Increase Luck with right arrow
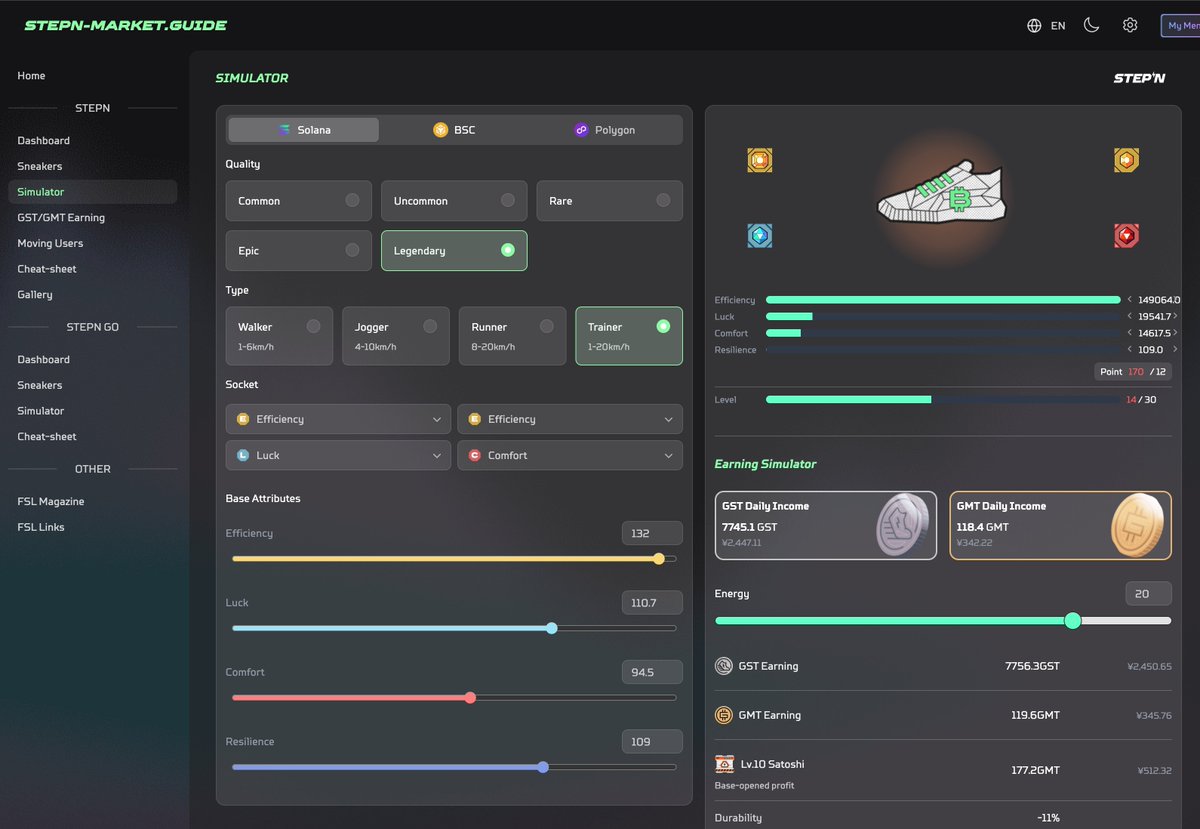Image resolution: width=1200 pixels, height=829 pixels. tap(1176, 316)
